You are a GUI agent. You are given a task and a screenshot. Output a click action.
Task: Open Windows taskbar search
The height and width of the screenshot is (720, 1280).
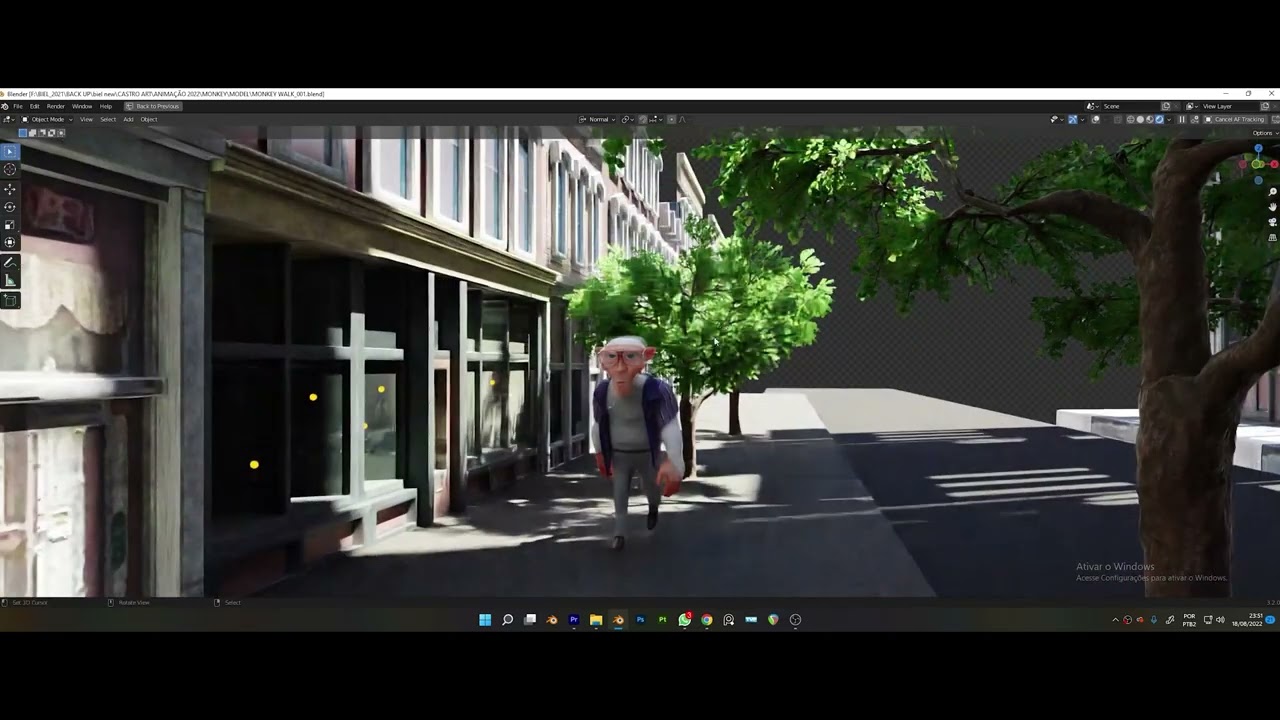point(507,620)
